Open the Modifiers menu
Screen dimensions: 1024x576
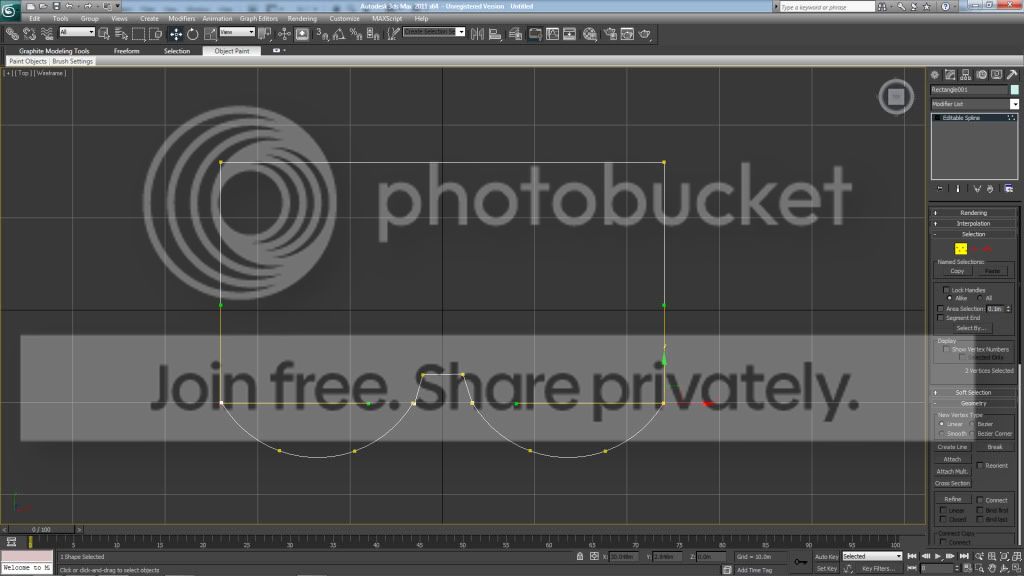pyautogui.click(x=182, y=18)
